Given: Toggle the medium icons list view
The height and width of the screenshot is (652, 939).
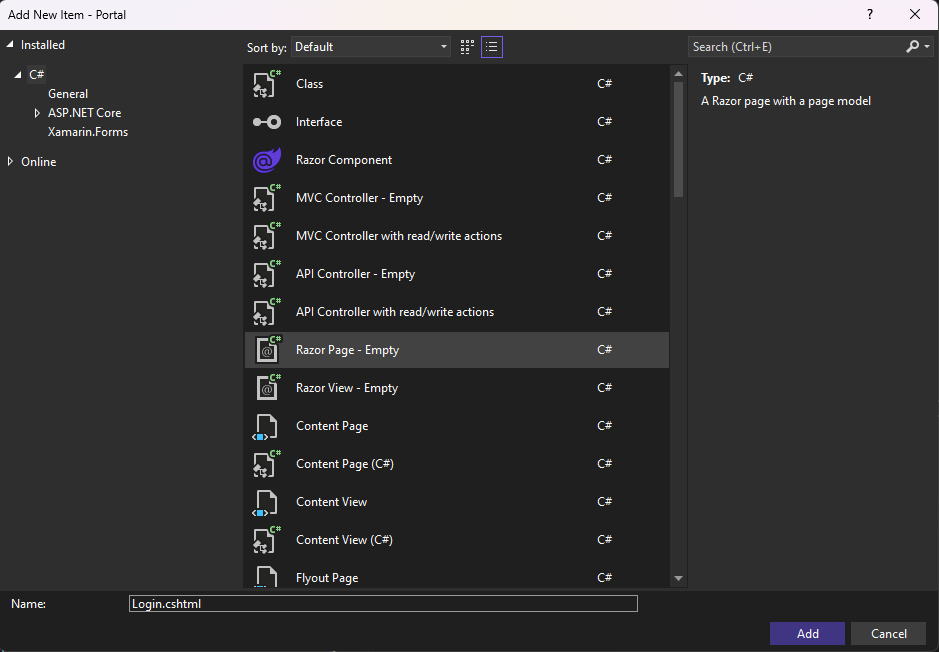Looking at the screenshot, I should point(491,47).
